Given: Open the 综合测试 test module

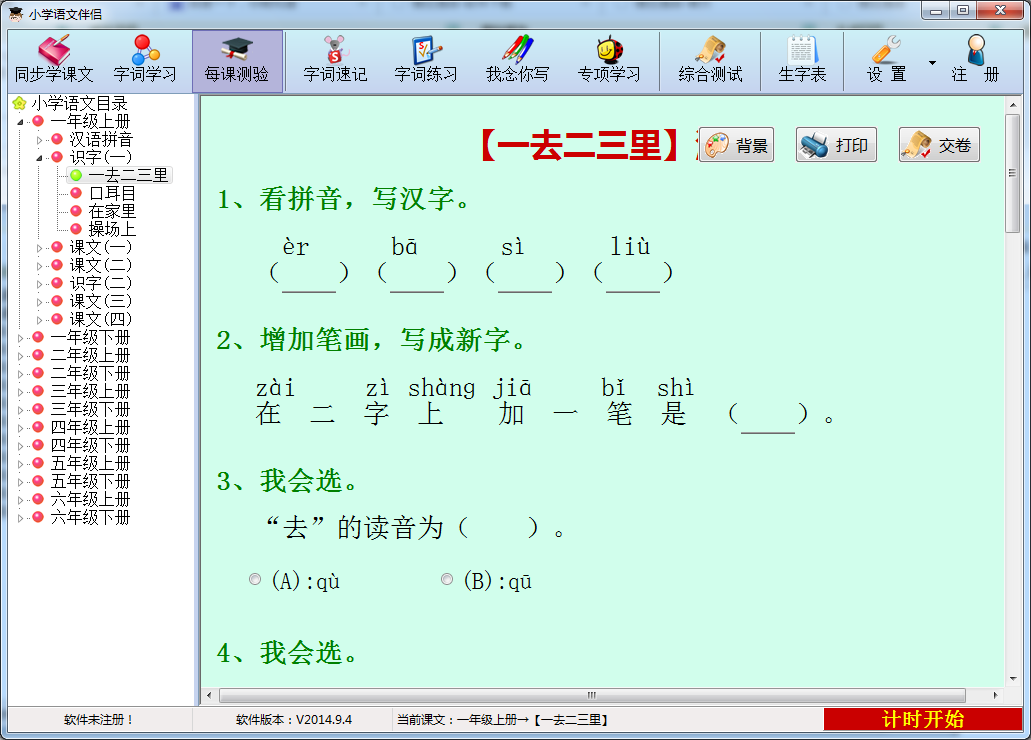Looking at the screenshot, I should pyautogui.click(x=710, y=60).
